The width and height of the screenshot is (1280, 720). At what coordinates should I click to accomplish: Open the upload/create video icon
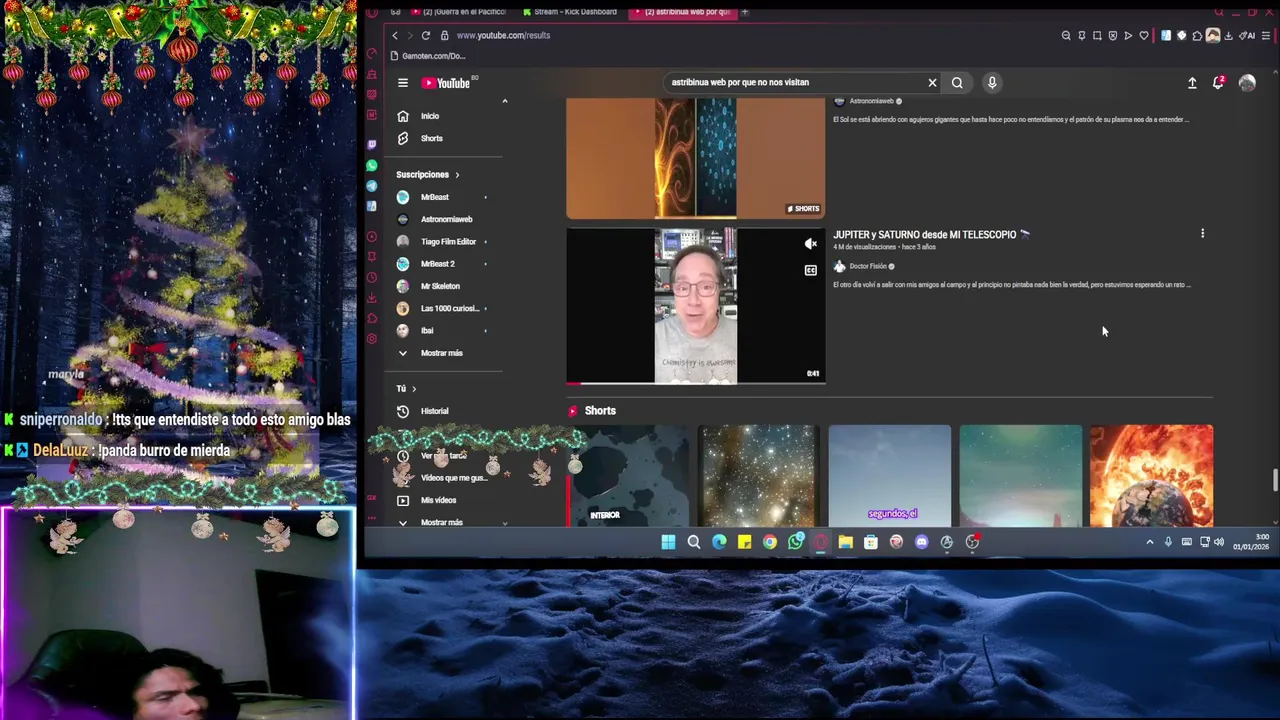click(1192, 83)
